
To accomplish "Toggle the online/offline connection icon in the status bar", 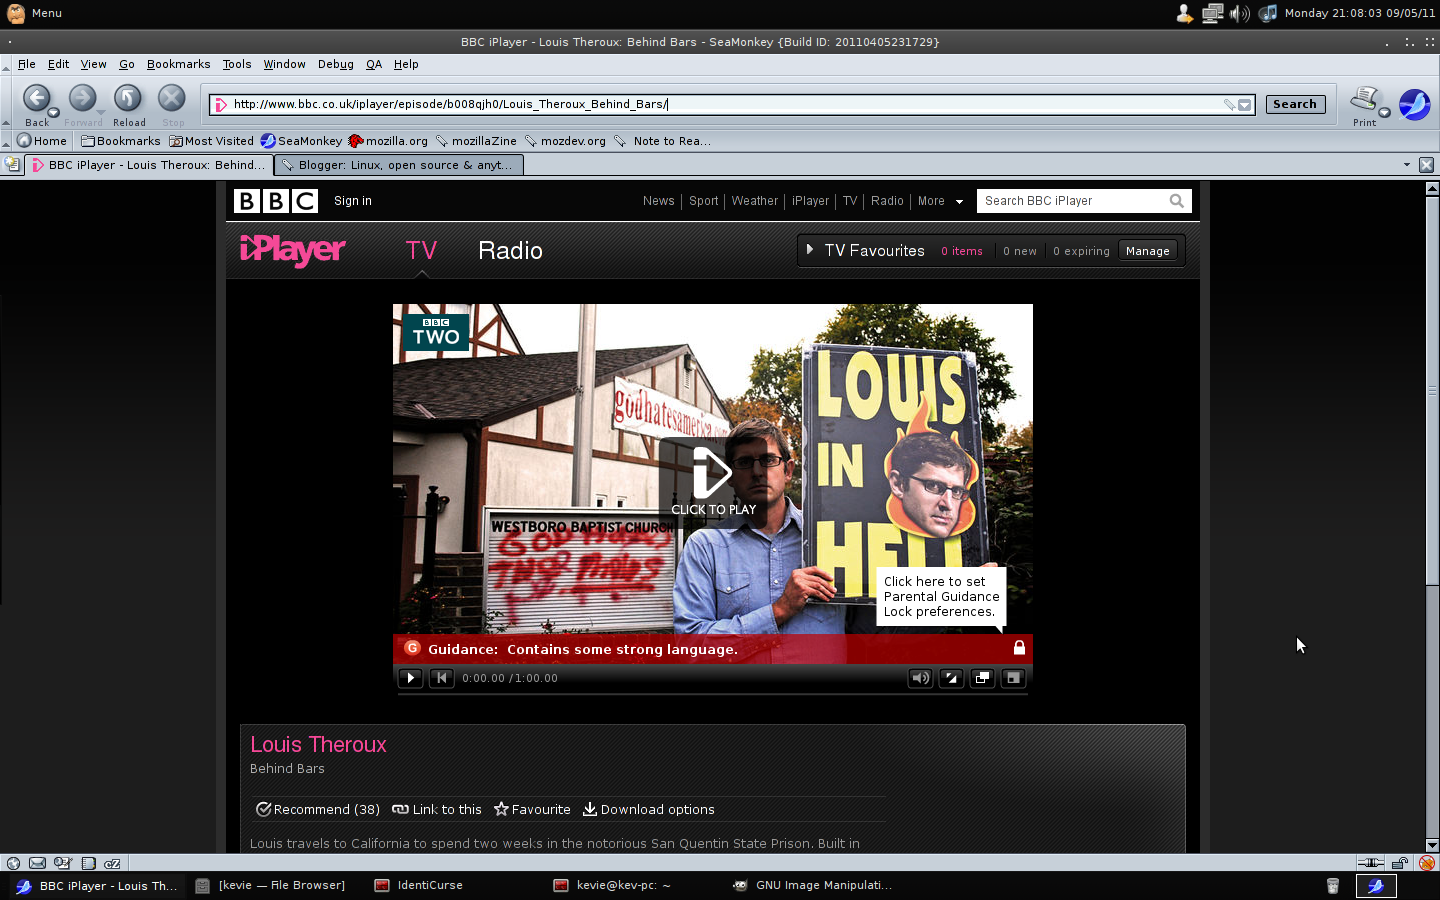I will (1370, 863).
